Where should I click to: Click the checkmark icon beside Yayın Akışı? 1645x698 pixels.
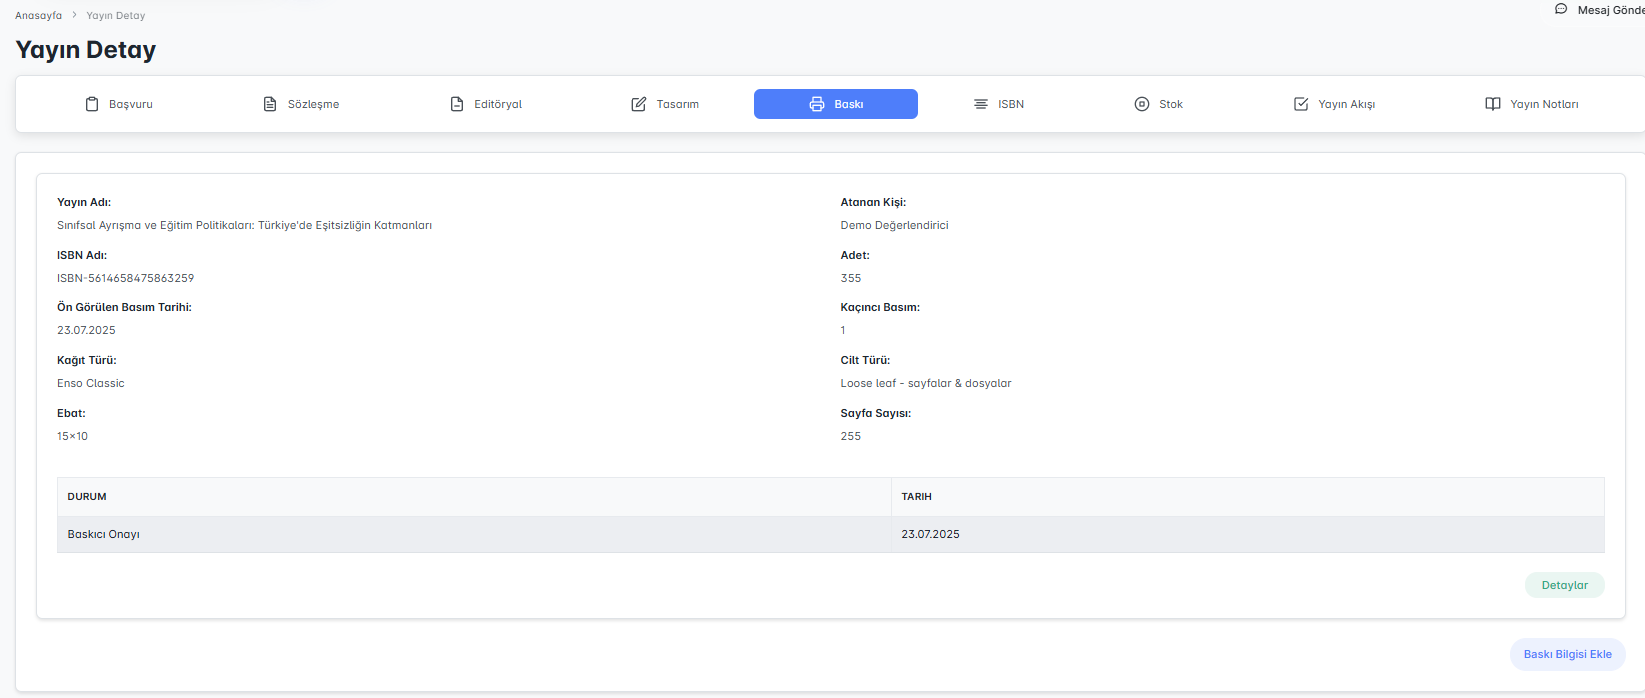(1301, 104)
